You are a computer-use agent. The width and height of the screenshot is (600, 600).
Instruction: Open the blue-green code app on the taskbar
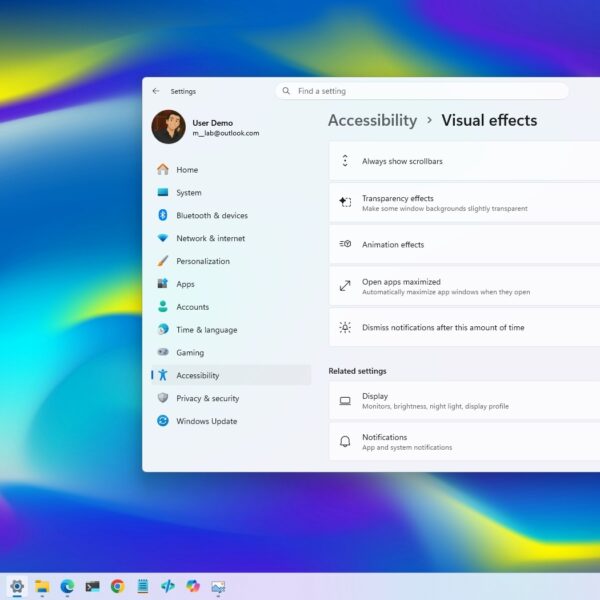[x=168, y=586]
